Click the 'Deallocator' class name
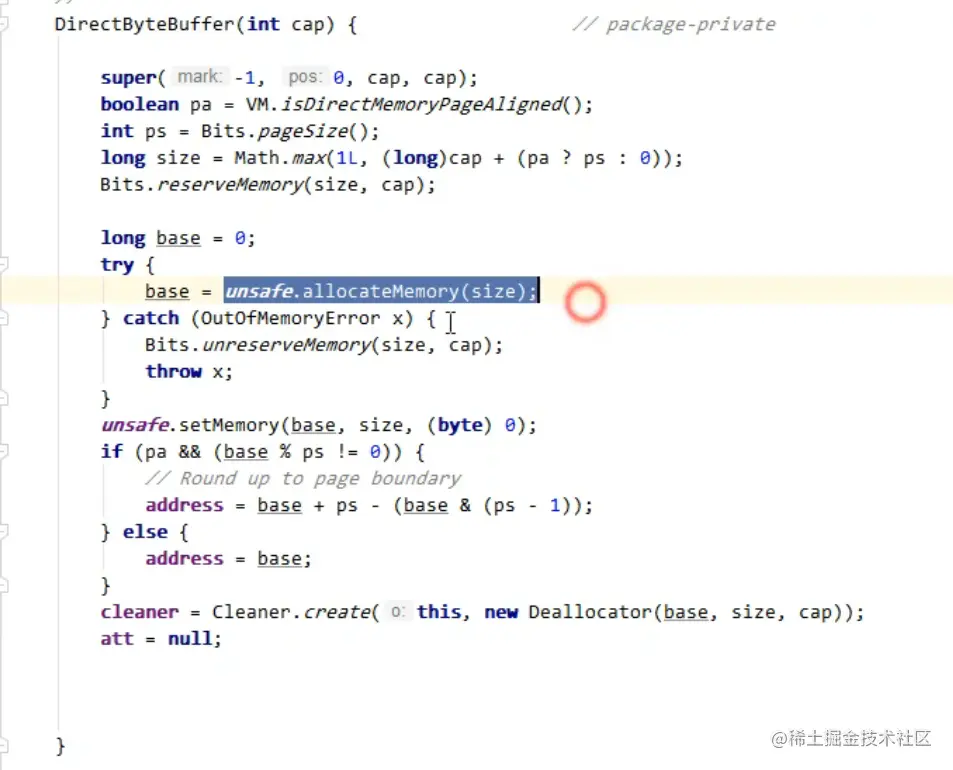 [x=590, y=613]
